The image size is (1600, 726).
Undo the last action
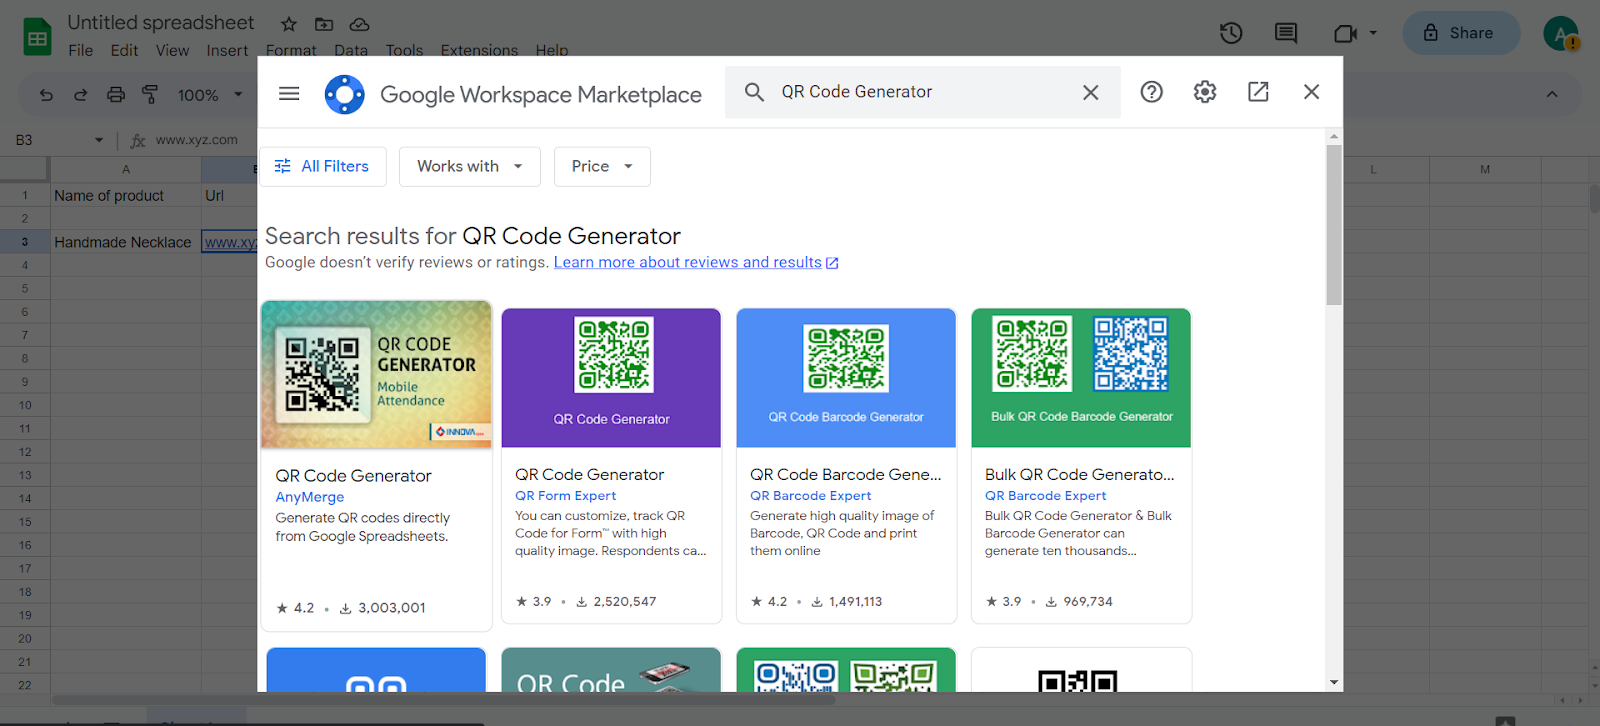(x=46, y=95)
